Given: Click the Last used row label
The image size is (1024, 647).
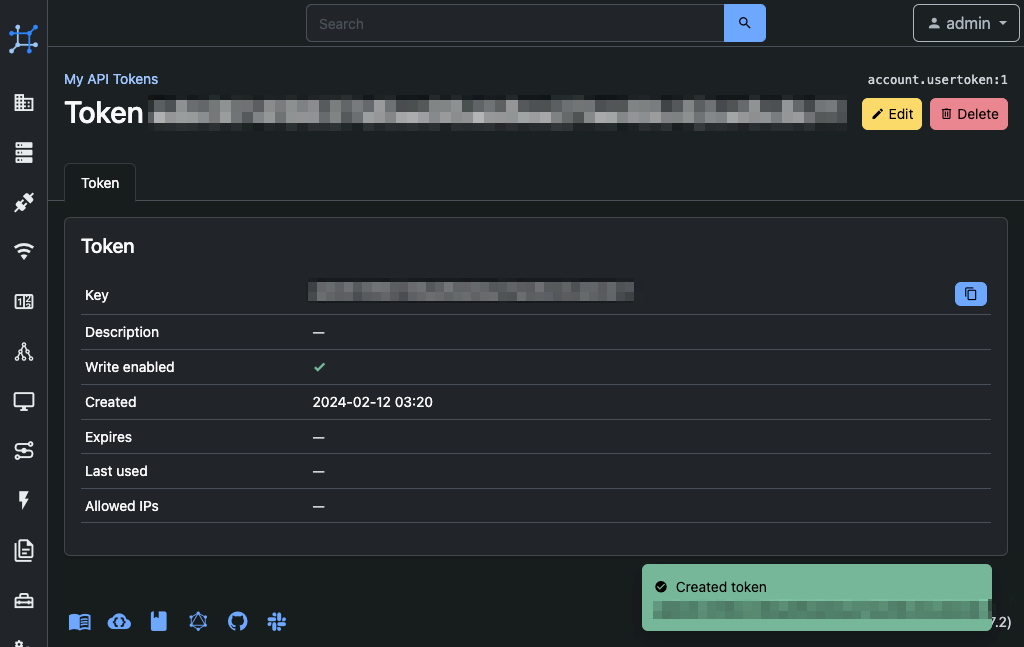Looking at the screenshot, I should (x=116, y=471).
